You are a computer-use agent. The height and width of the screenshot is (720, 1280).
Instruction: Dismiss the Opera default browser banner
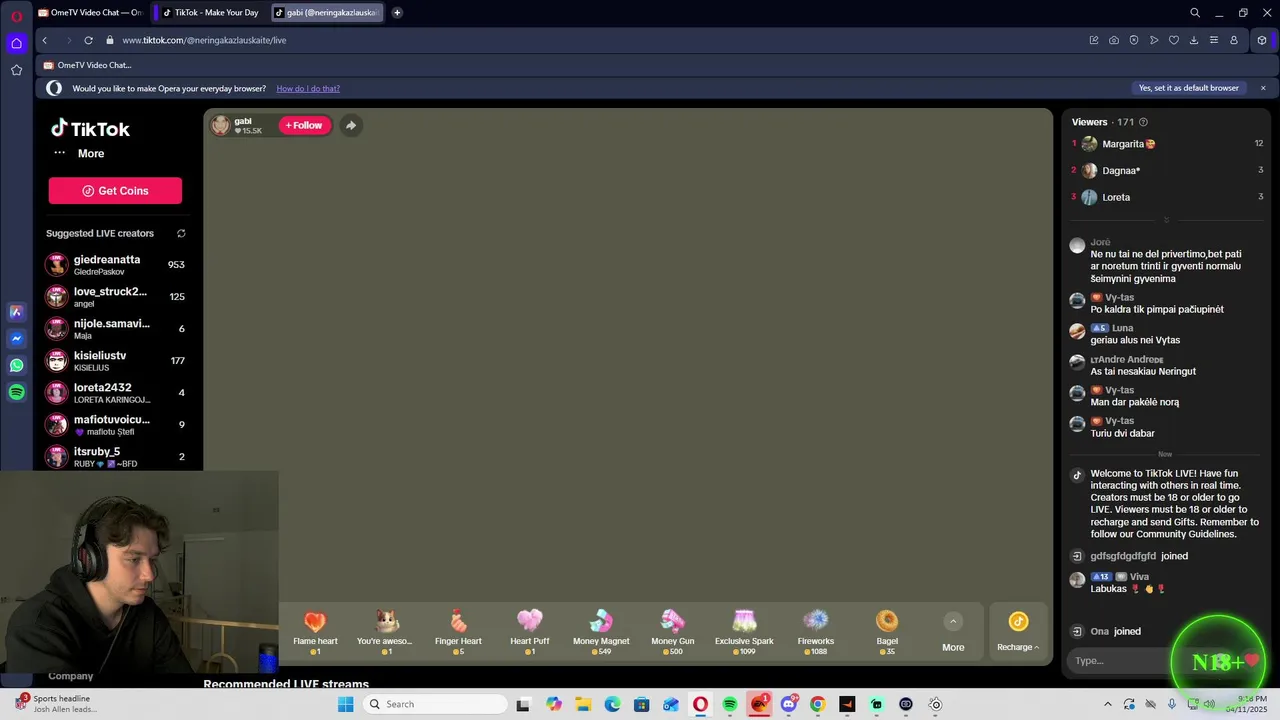coord(1263,88)
